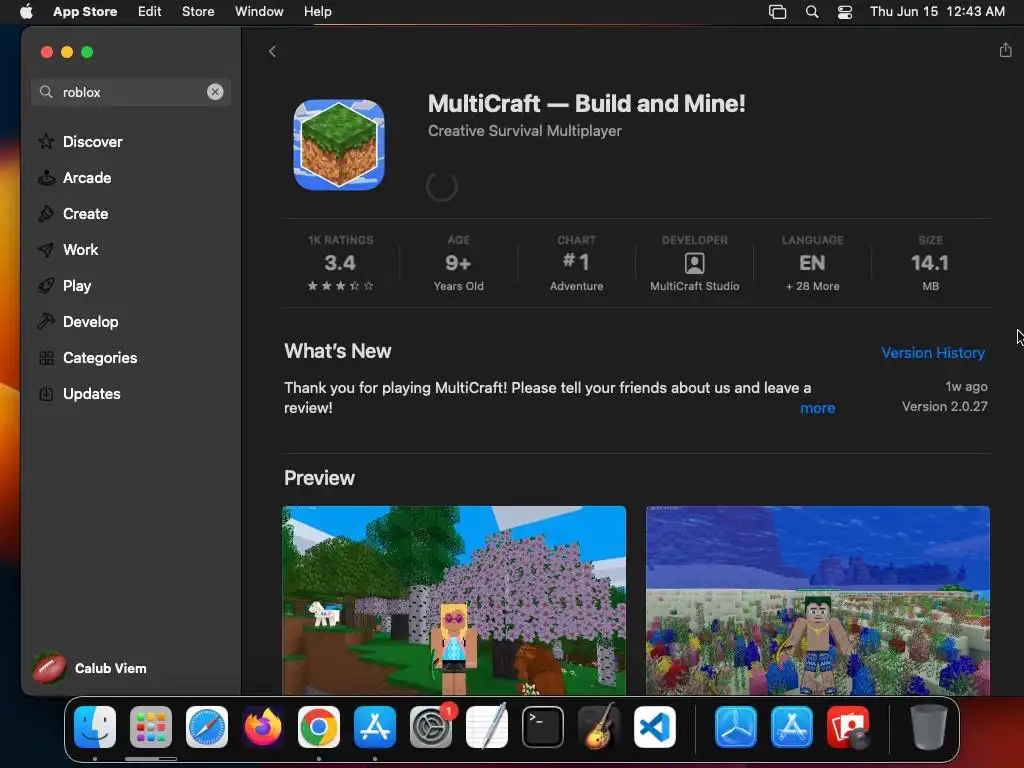Focus the roblox search field
Screen dimensions: 1024x768
(131, 92)
